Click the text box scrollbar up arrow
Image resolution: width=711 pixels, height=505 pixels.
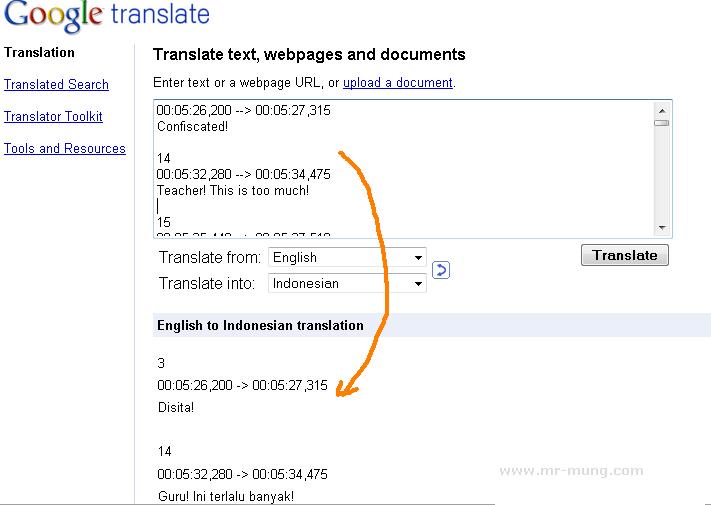pos(662,111)
